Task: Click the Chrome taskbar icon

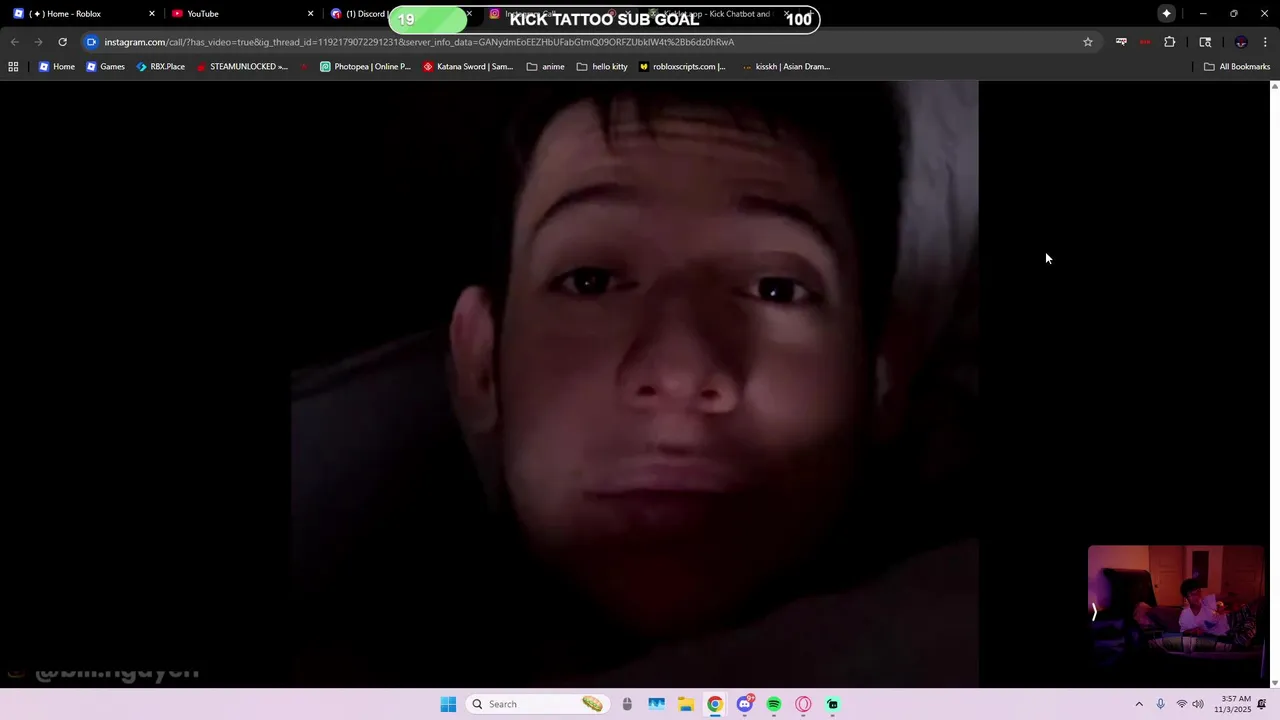Action: 715,704
